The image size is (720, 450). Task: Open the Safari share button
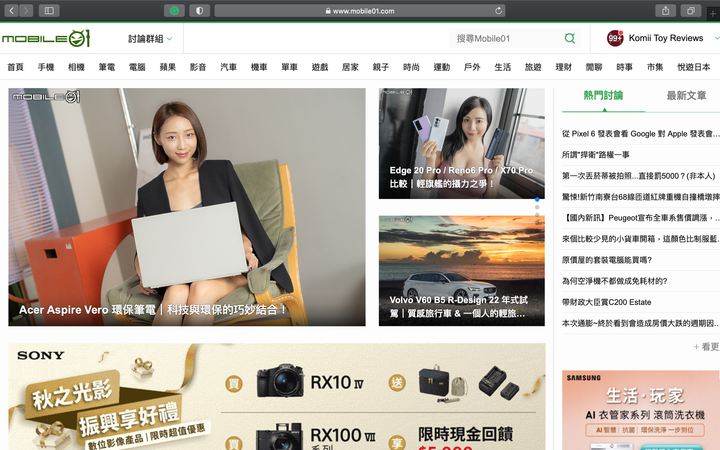pos(665,11)
